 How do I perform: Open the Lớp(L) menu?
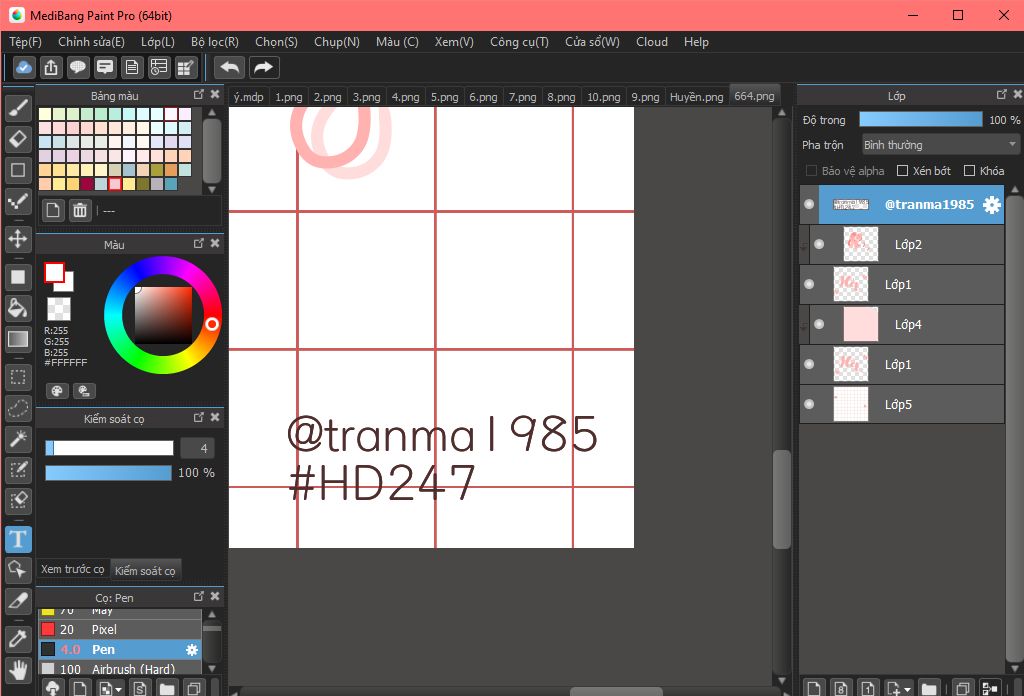click(157, 42)
